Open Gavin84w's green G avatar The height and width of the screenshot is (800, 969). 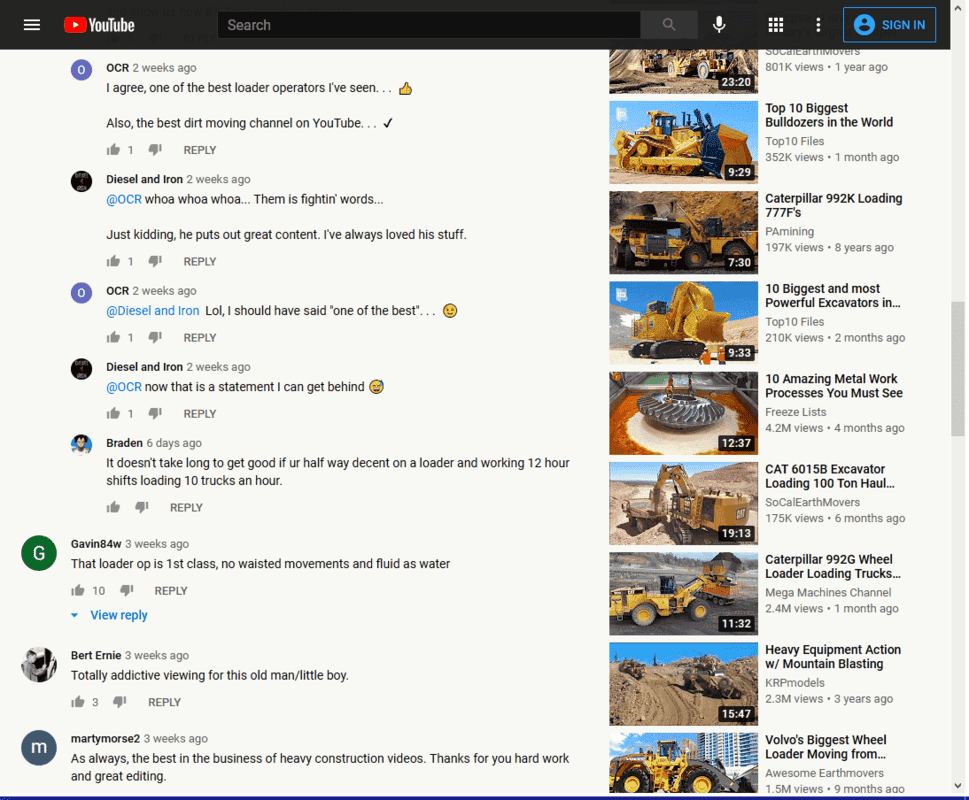(39, 553)
